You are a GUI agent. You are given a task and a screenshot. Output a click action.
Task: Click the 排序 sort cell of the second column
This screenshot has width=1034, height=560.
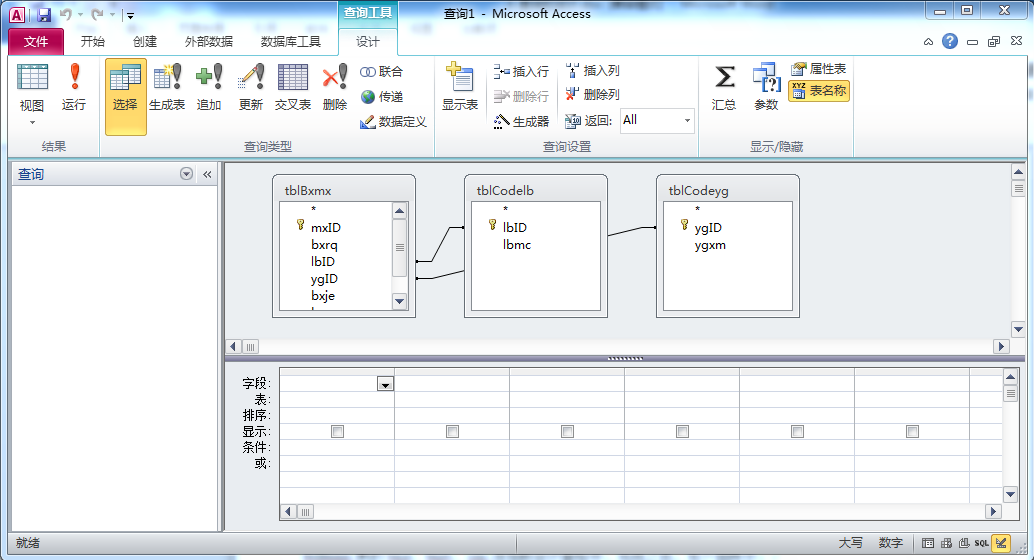pos(452,416)
